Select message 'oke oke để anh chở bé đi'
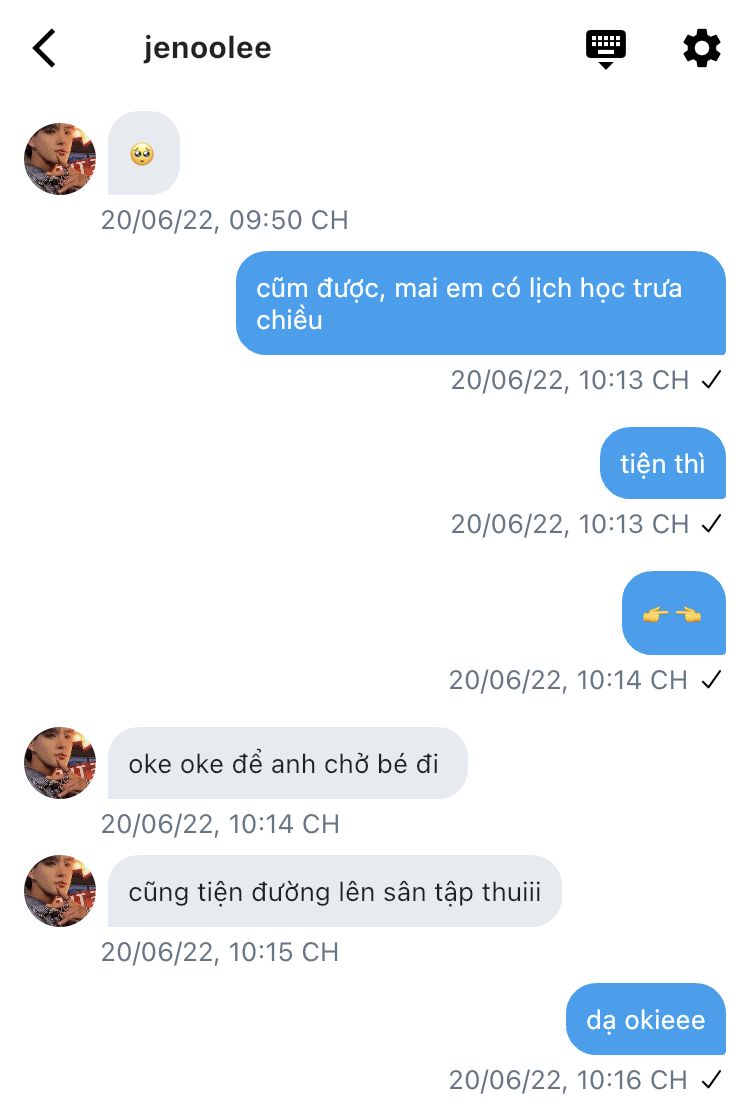 287,763
